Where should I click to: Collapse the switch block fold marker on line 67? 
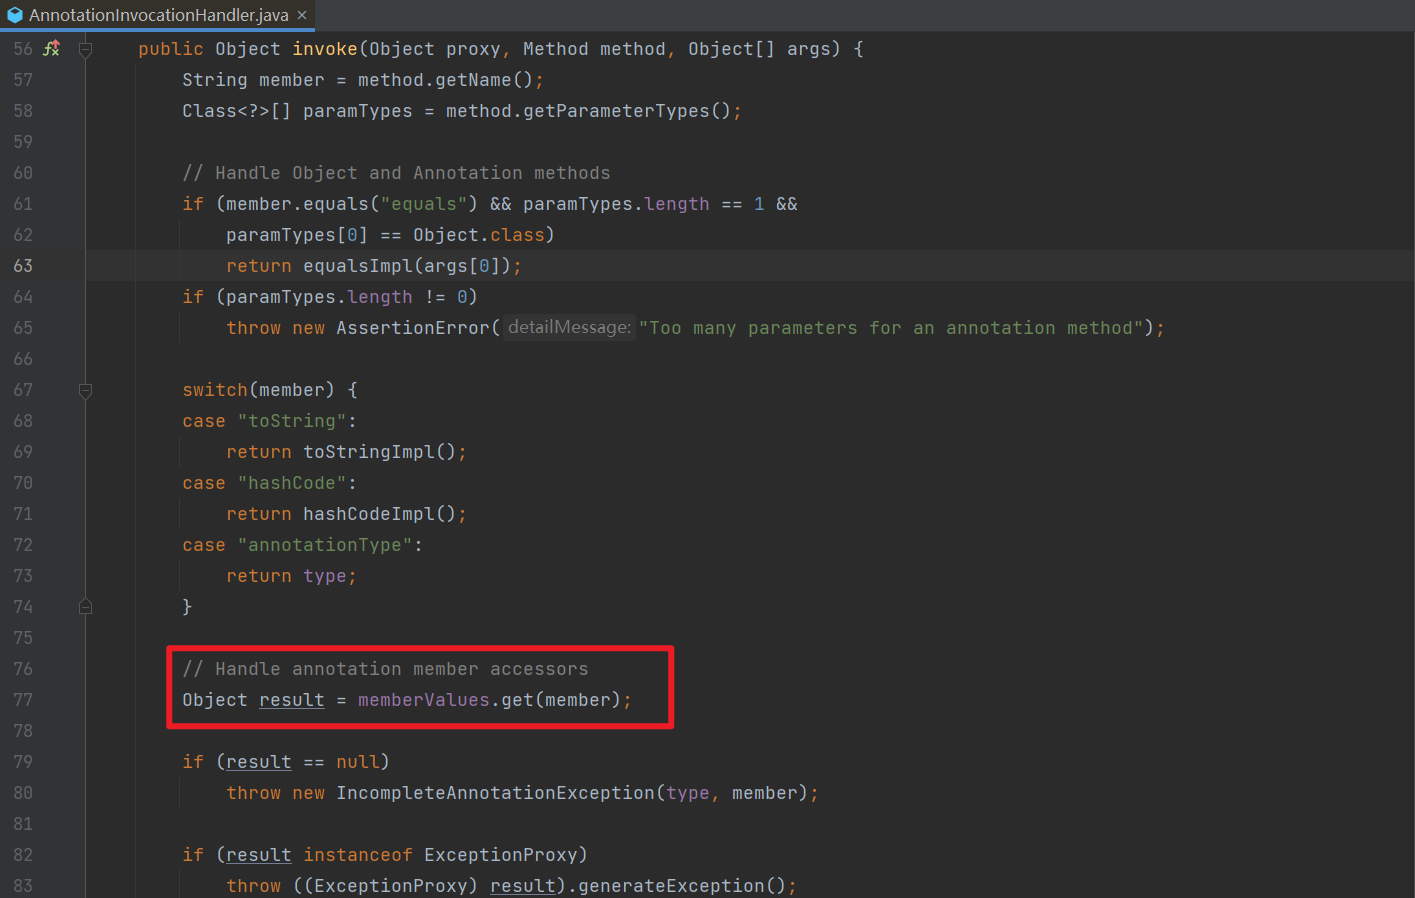coord(85,390)
